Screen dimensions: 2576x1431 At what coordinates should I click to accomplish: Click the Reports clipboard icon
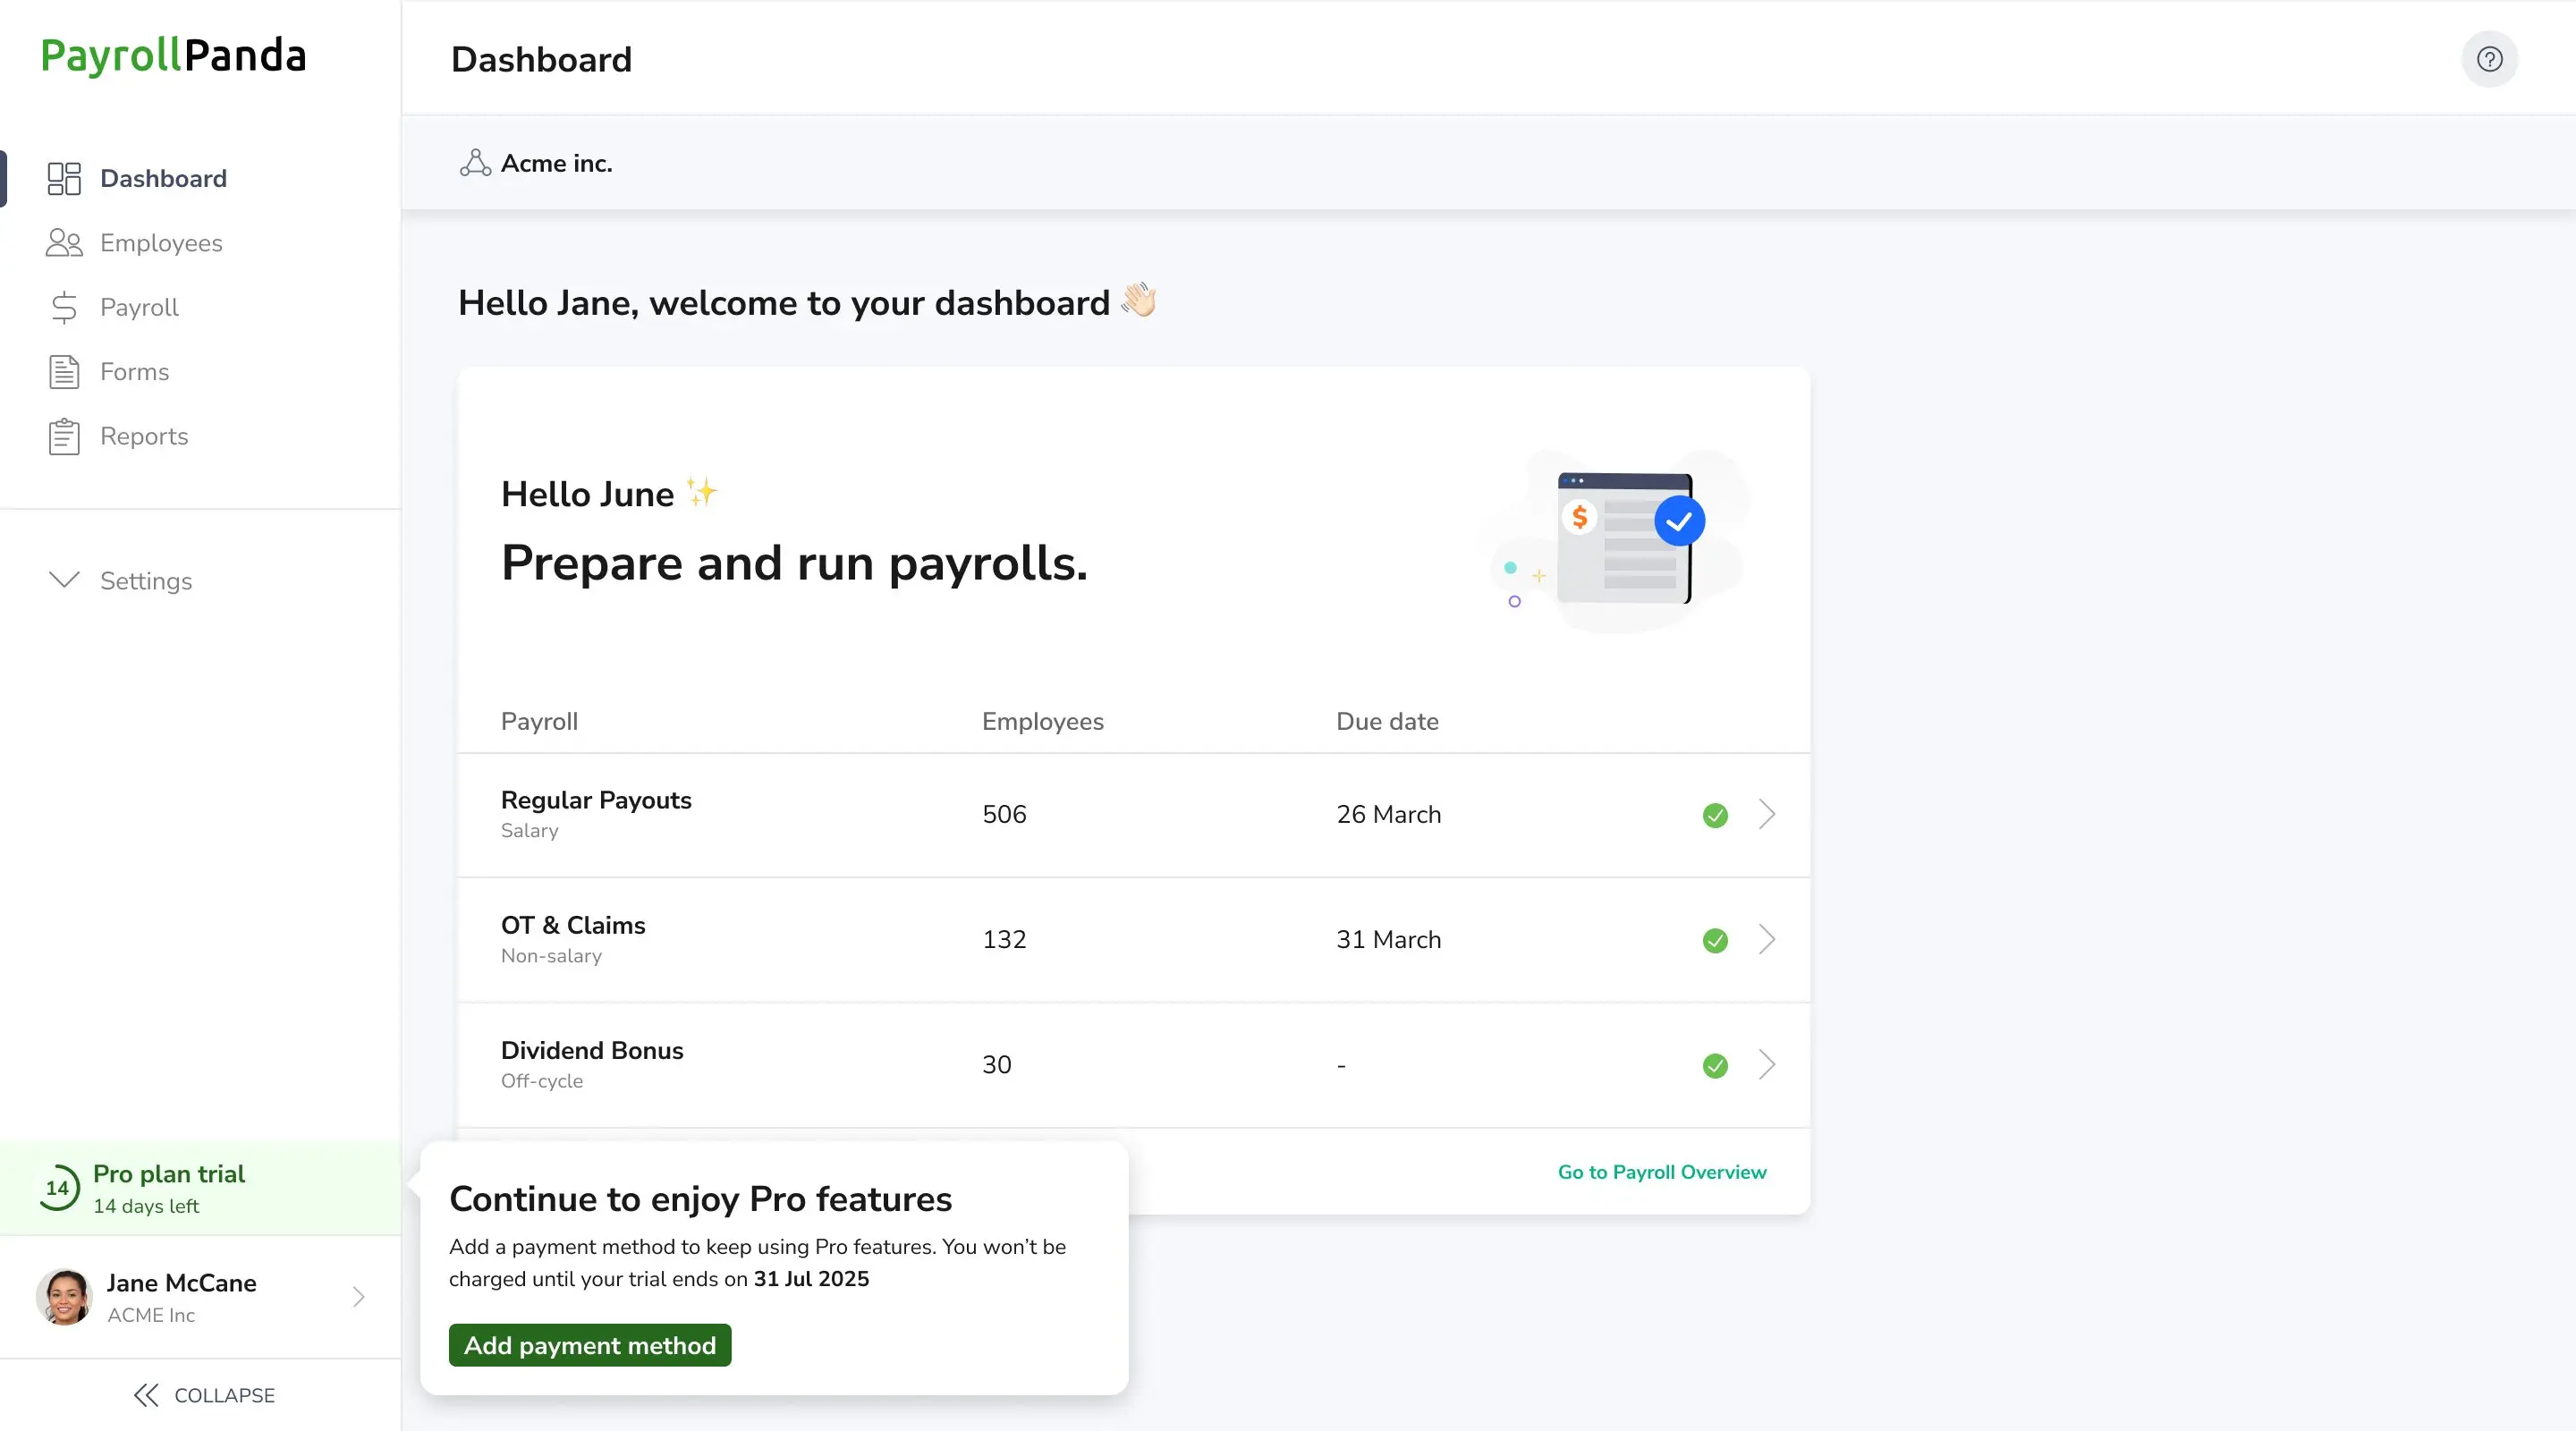64,437
